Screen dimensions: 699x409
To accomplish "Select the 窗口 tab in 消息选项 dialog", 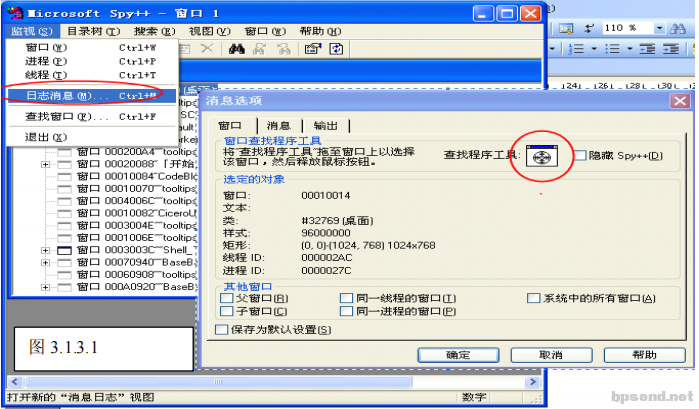I will click(x=230, y=126).
